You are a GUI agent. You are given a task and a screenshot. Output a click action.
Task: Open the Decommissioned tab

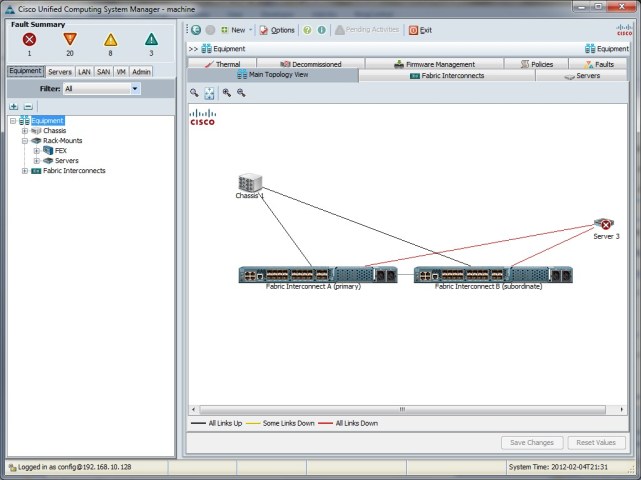[311, 64]
